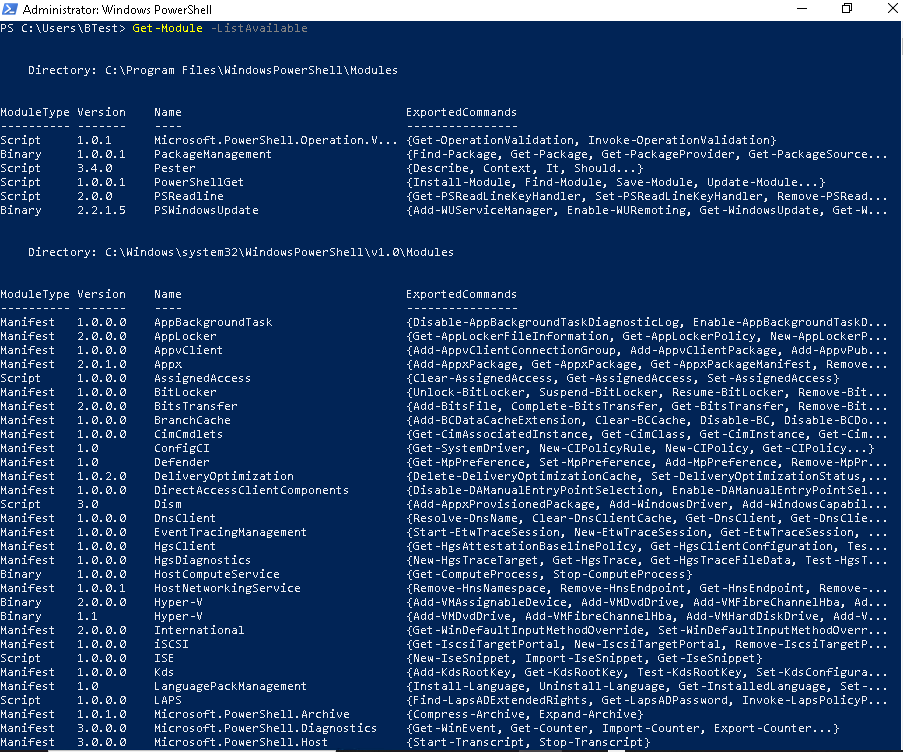
Task: Click the Get-OperationValidation exported commands
Action: (x=591, y=140)
